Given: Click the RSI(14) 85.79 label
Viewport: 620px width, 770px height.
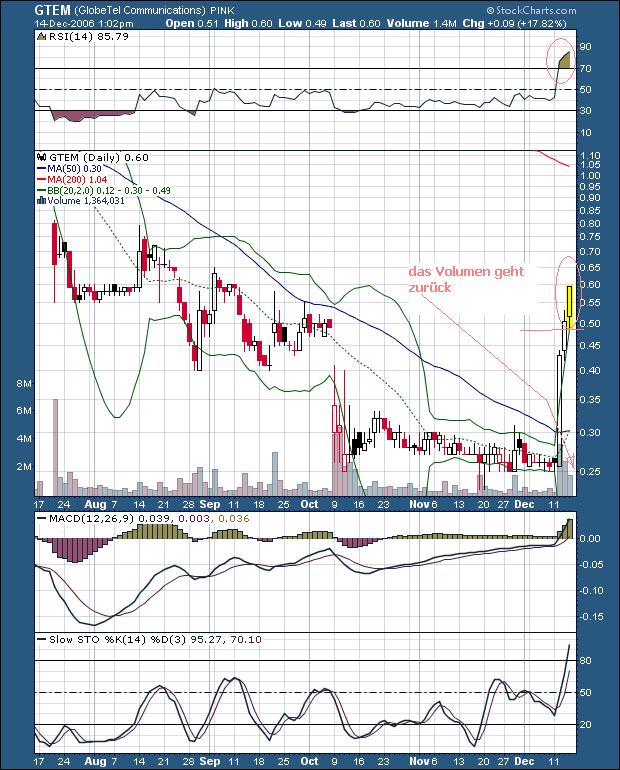Looking at the screenshot, I should (x=89, y=36).
